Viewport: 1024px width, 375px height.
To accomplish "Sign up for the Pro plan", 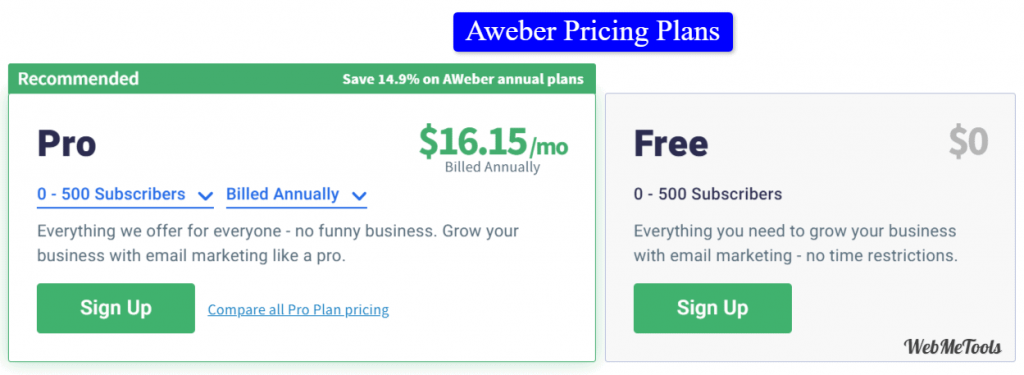I will pyautogui.click(x=116, y=308).
